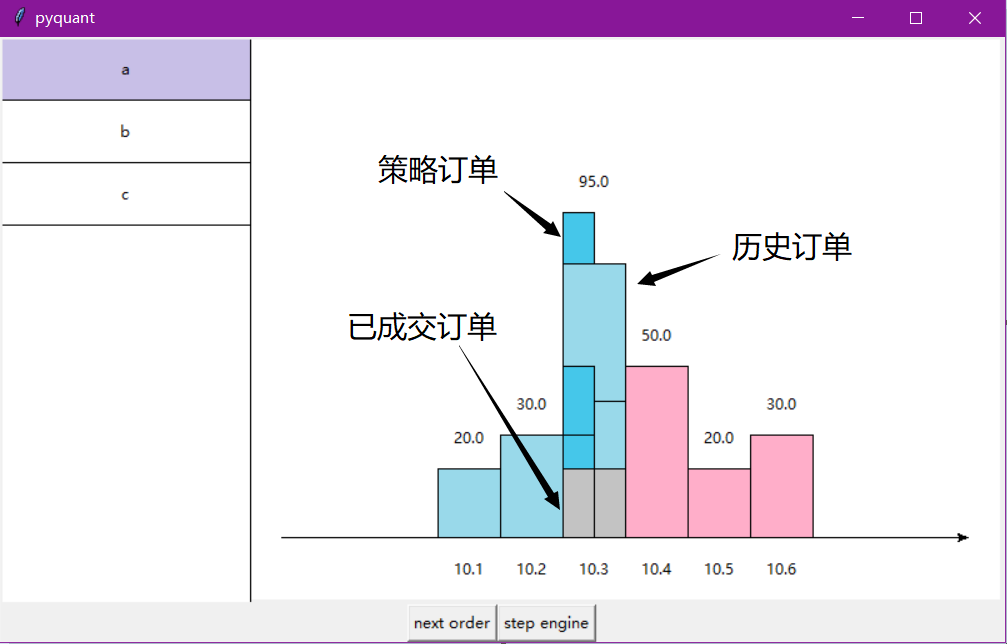Screen dimensions: 1007x644
Task: Click the 10.5 price axis label
Action: (x=719, y=569)
